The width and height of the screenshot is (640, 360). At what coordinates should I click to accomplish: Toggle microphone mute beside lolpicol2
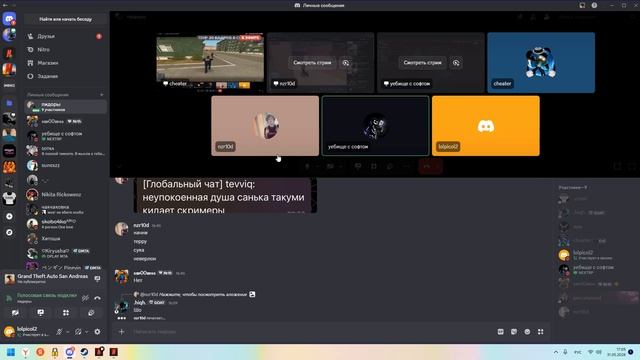[x=59, y=332]
